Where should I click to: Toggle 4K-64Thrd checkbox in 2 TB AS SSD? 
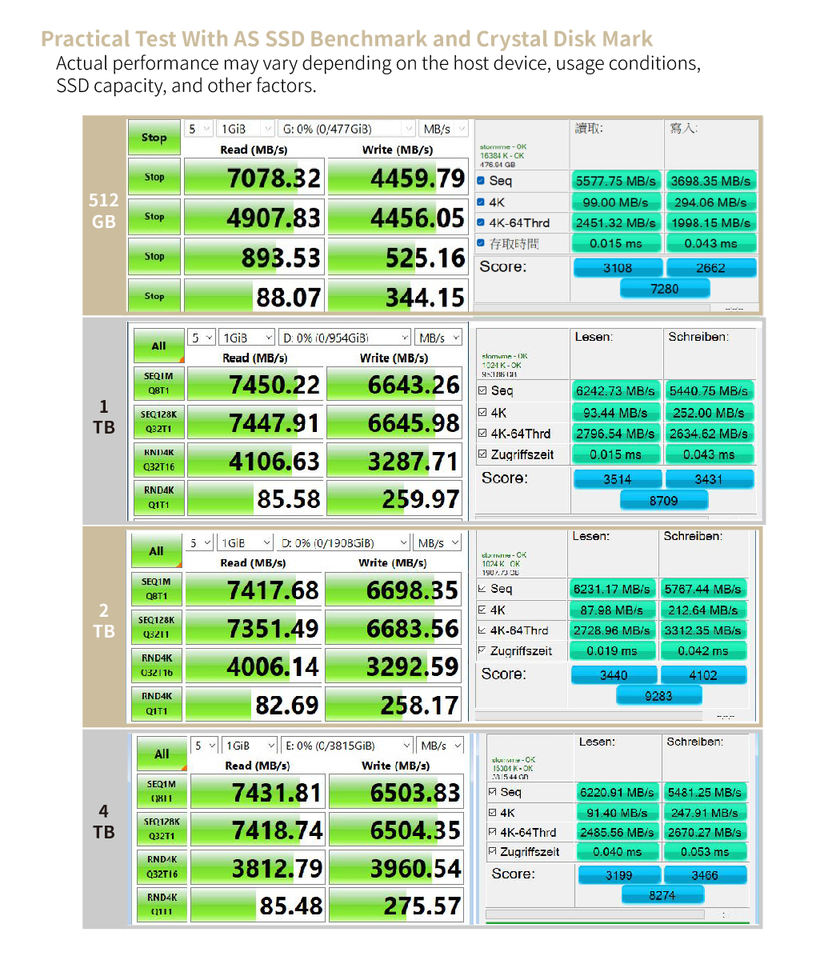pyautogui.click(x=482, y=630)
